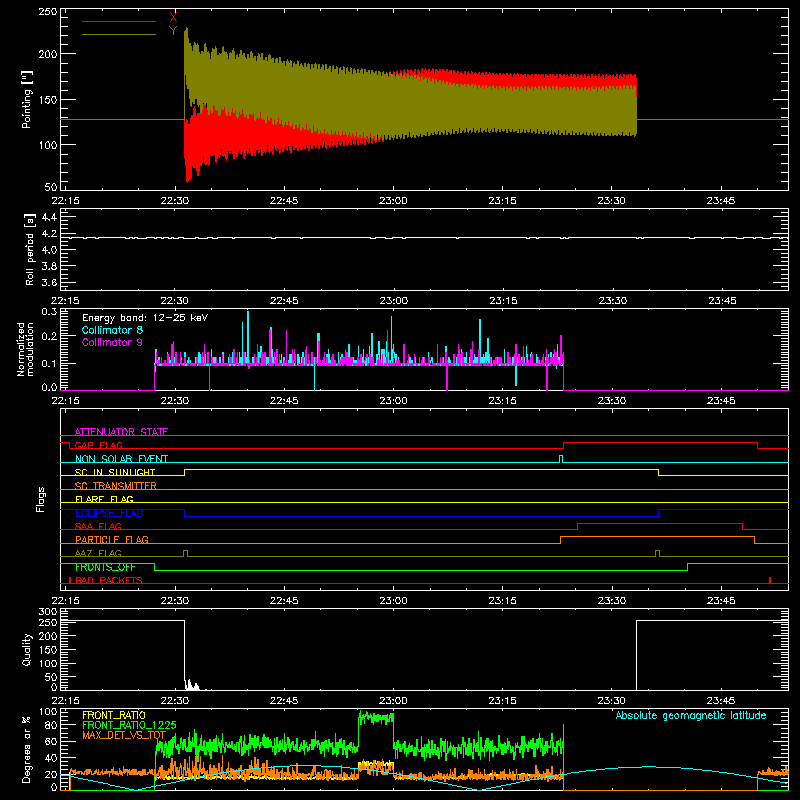The width and height of the screenshot is (800, 800).
Task: Click the 'Quality' axis title
Action: 27,649
